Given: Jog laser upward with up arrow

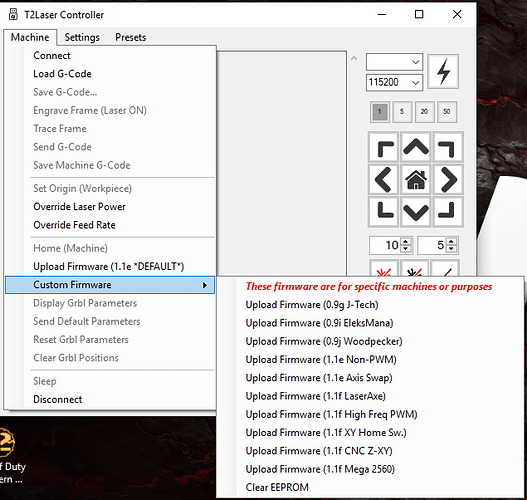Looking at the screenshot, I should tap(416, 147).
